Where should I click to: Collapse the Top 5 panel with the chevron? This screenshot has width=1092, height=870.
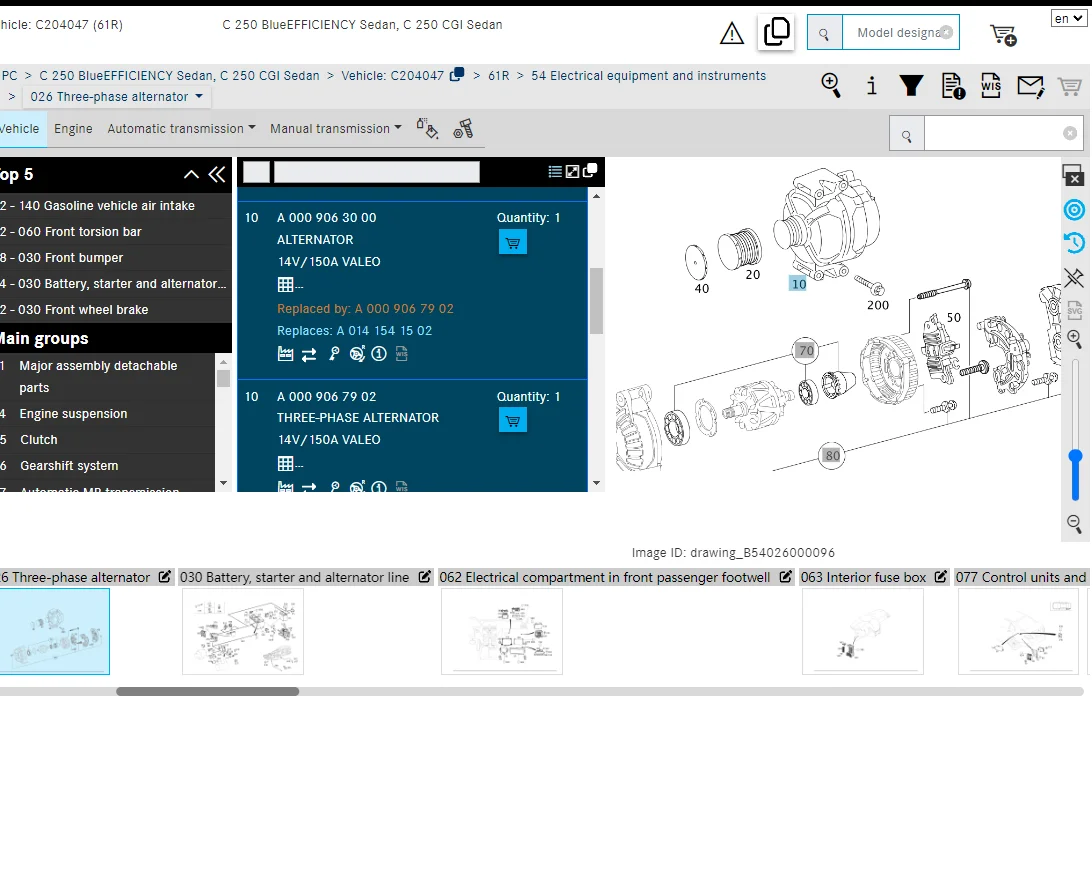point(191,173)
